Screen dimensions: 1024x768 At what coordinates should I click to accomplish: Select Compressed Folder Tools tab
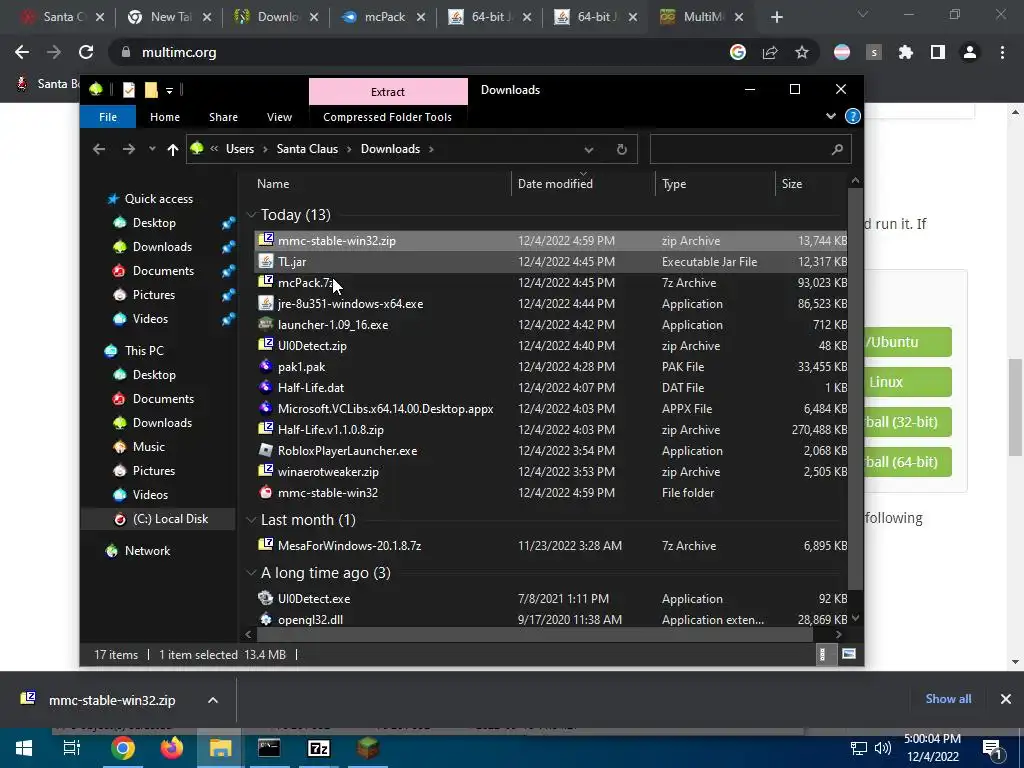tap(387, 117)
